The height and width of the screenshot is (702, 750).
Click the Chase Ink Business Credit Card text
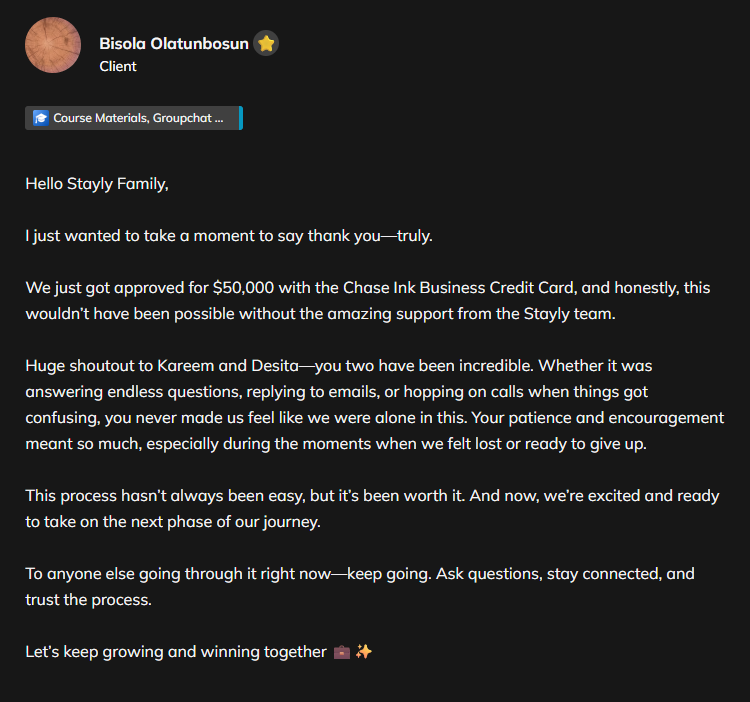pyautogui.click(x=459, y=288)
